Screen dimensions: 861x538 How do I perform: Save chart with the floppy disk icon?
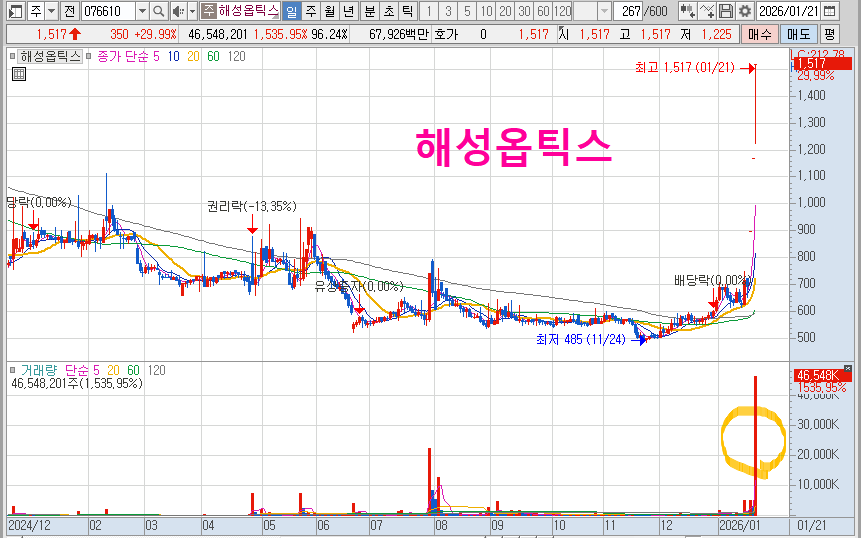(x=725, y=10)
